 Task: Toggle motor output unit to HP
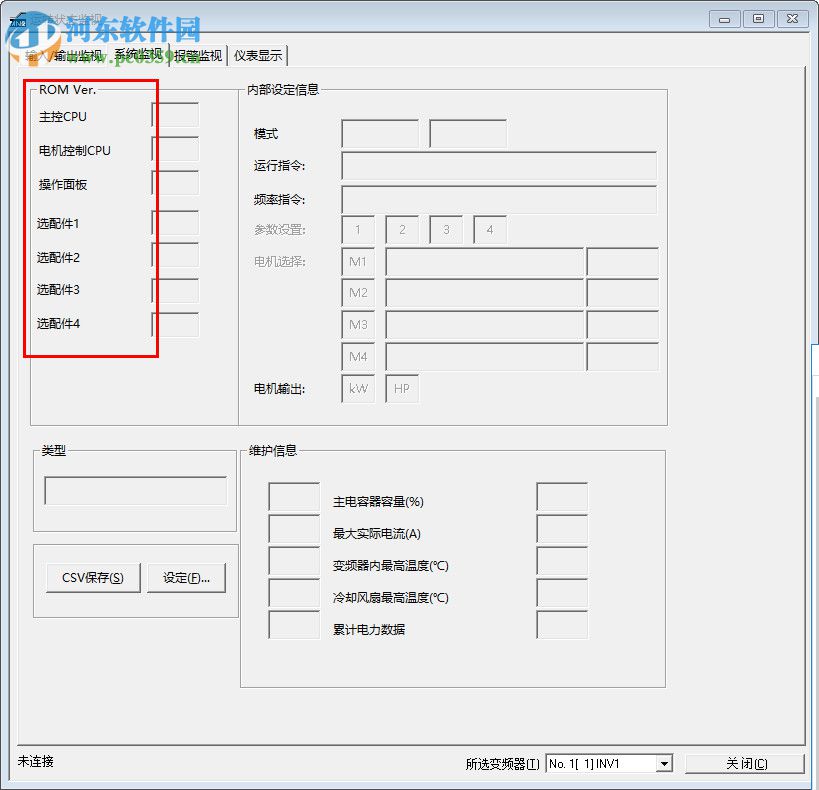click(x=401, y=388)
